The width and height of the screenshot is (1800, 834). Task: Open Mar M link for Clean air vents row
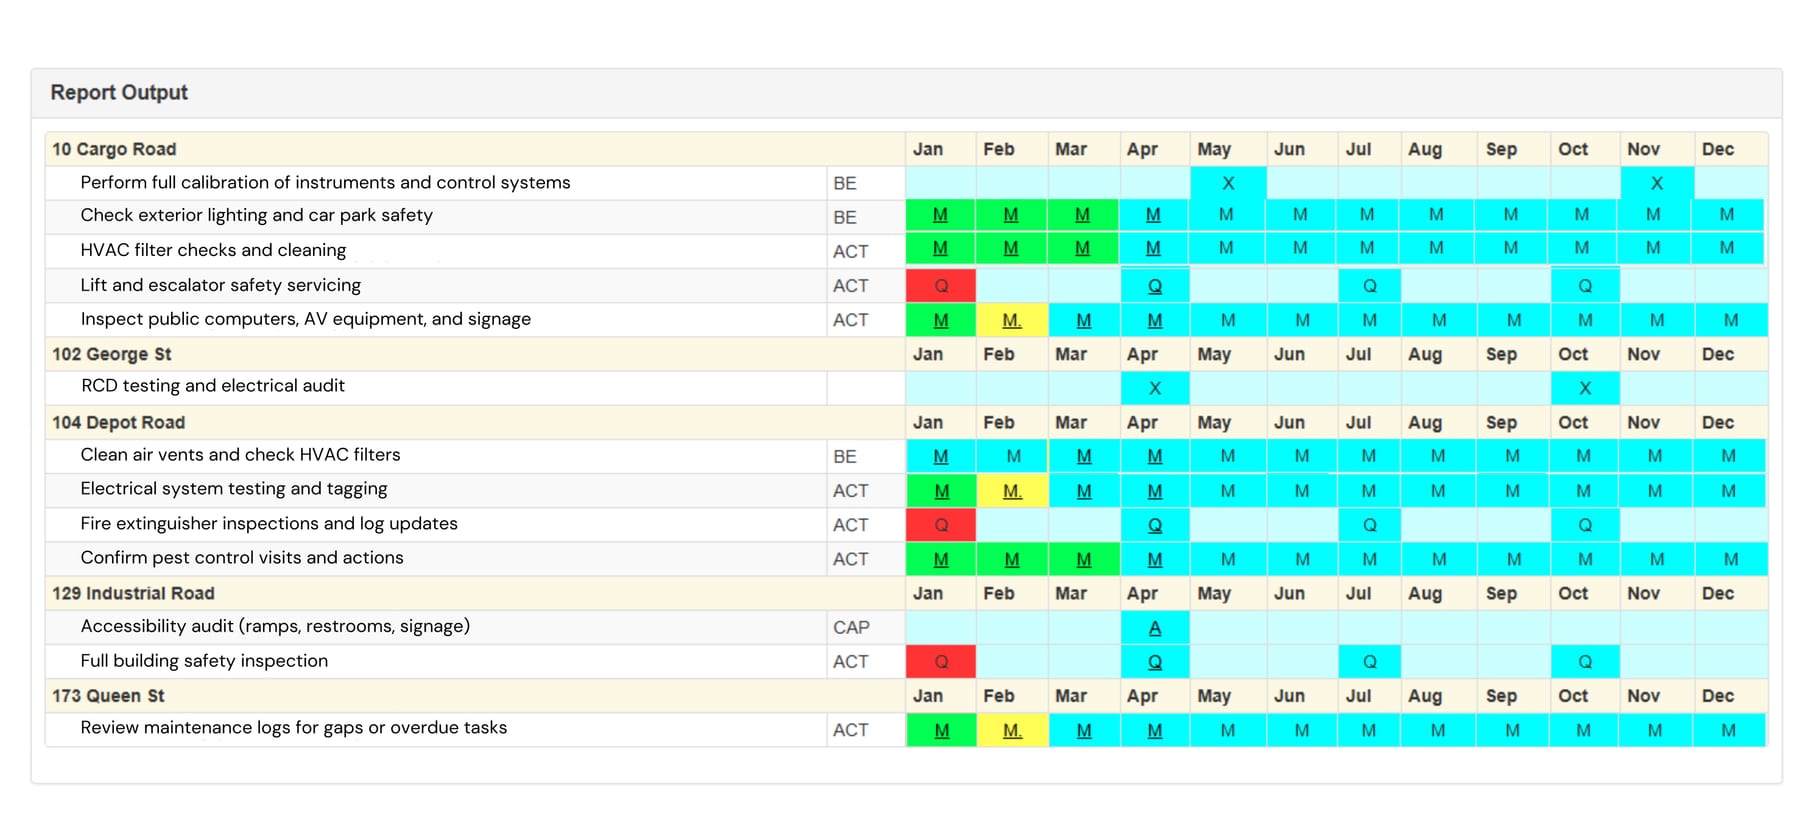pyautogui.click(x=1084, y=456)
